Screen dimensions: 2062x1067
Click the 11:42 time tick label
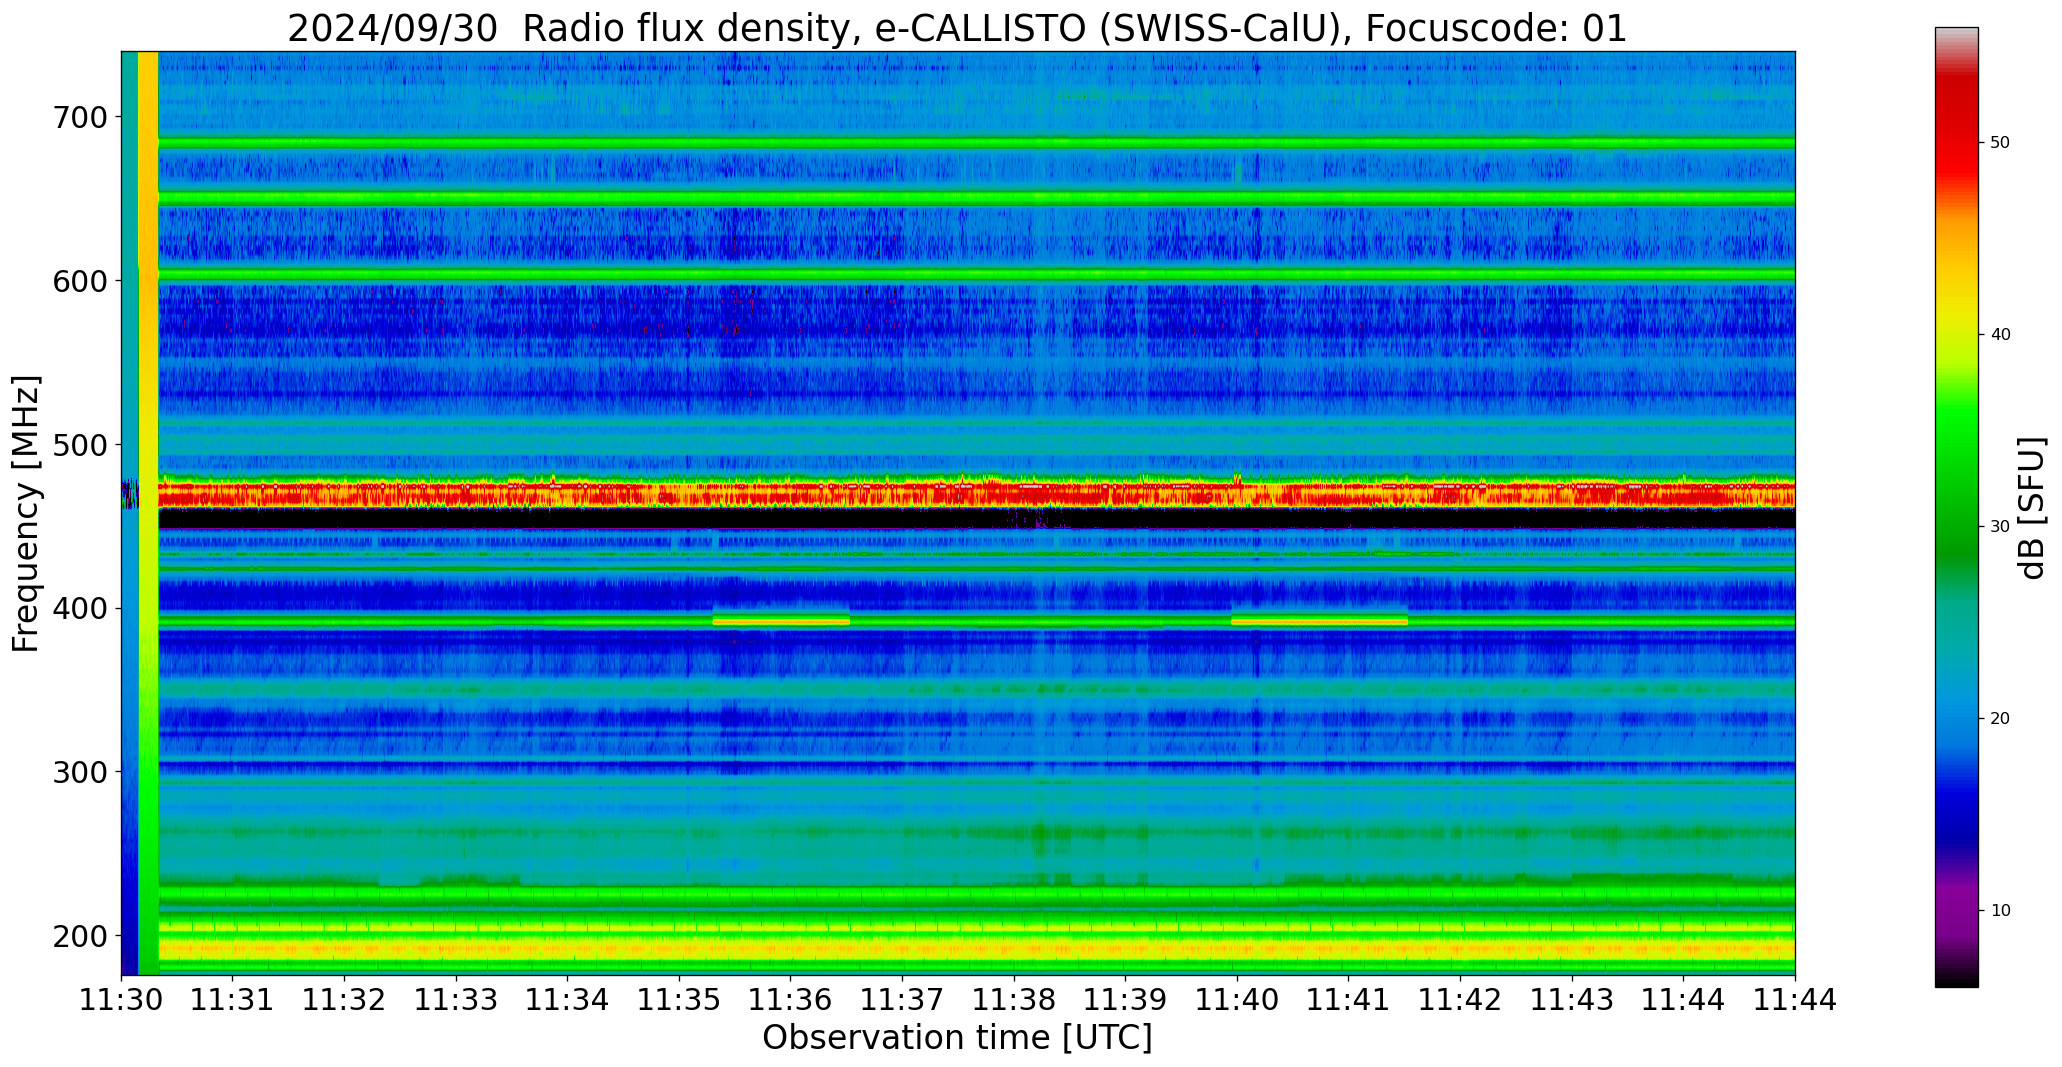tap(1461, 1000)
